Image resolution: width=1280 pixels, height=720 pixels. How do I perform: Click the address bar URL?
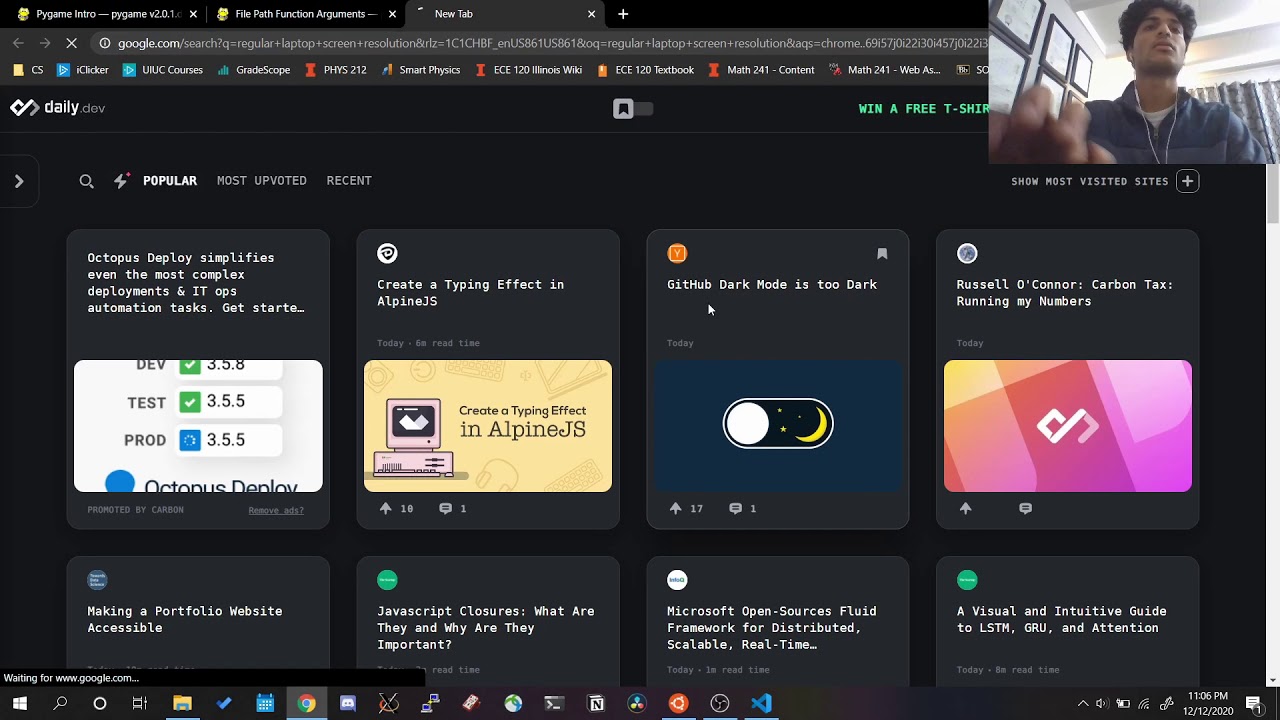552,43
